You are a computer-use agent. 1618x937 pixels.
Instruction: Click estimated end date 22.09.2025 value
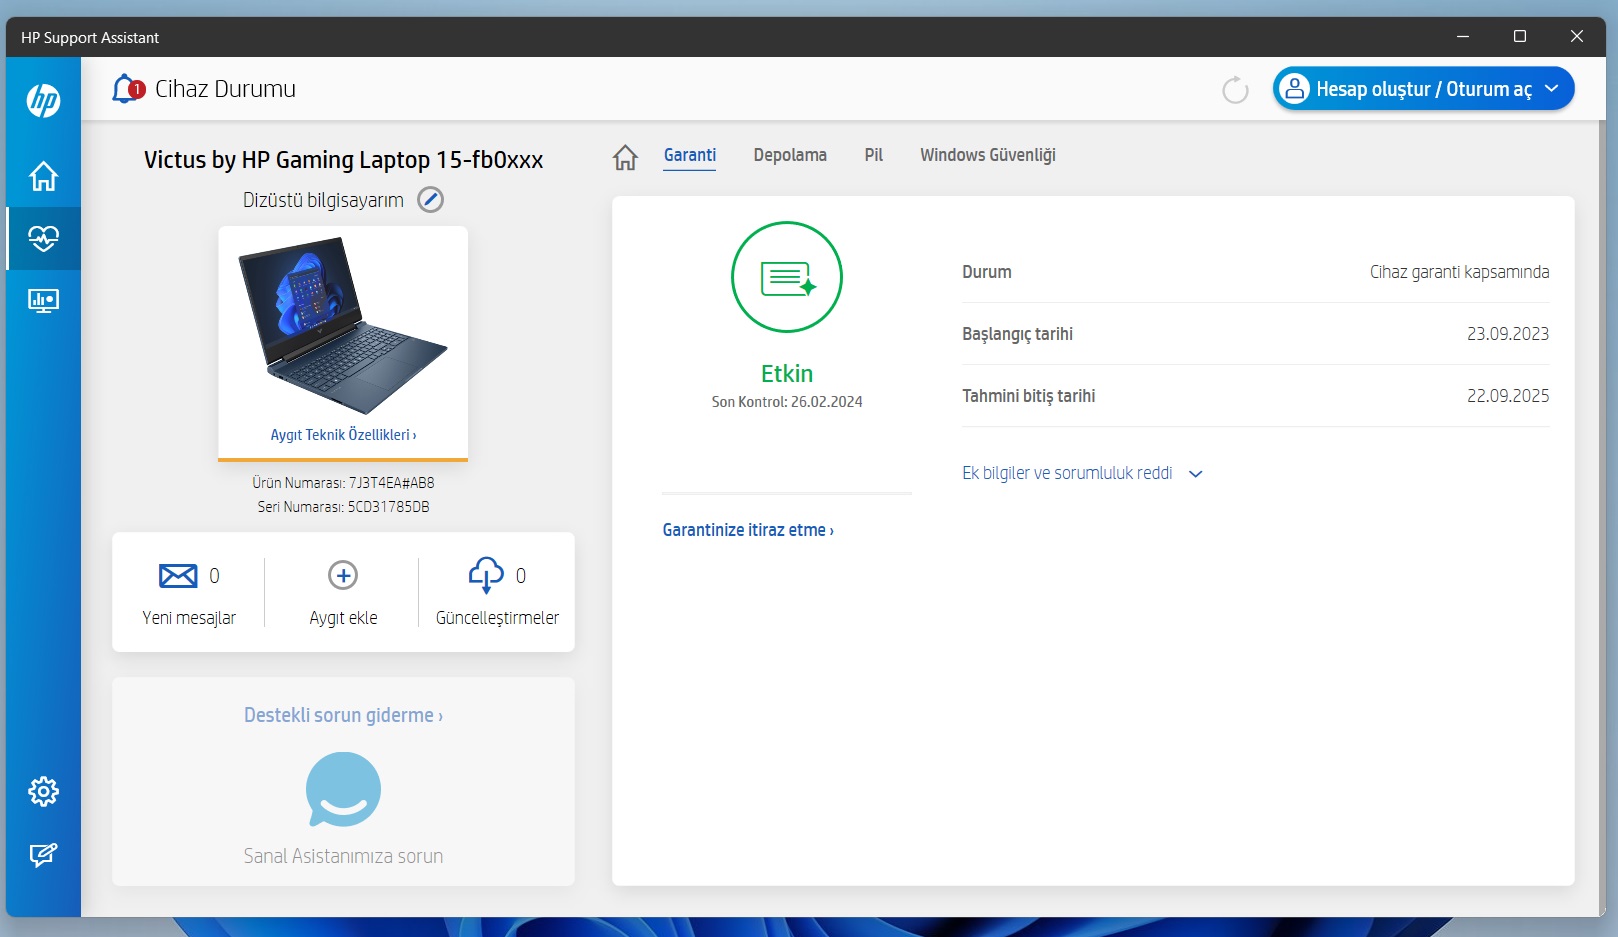1508,396
